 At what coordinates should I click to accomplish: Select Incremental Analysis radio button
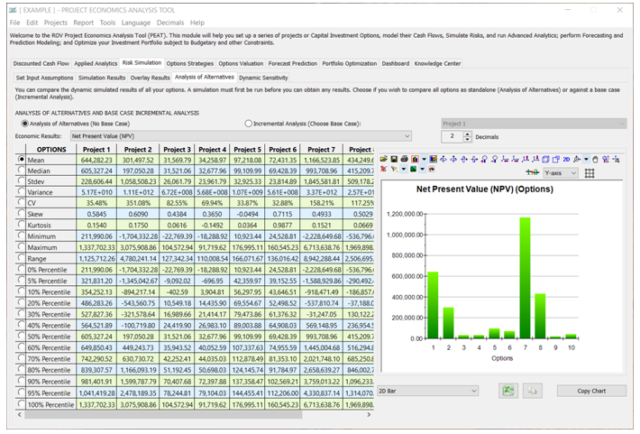(248, 123)
